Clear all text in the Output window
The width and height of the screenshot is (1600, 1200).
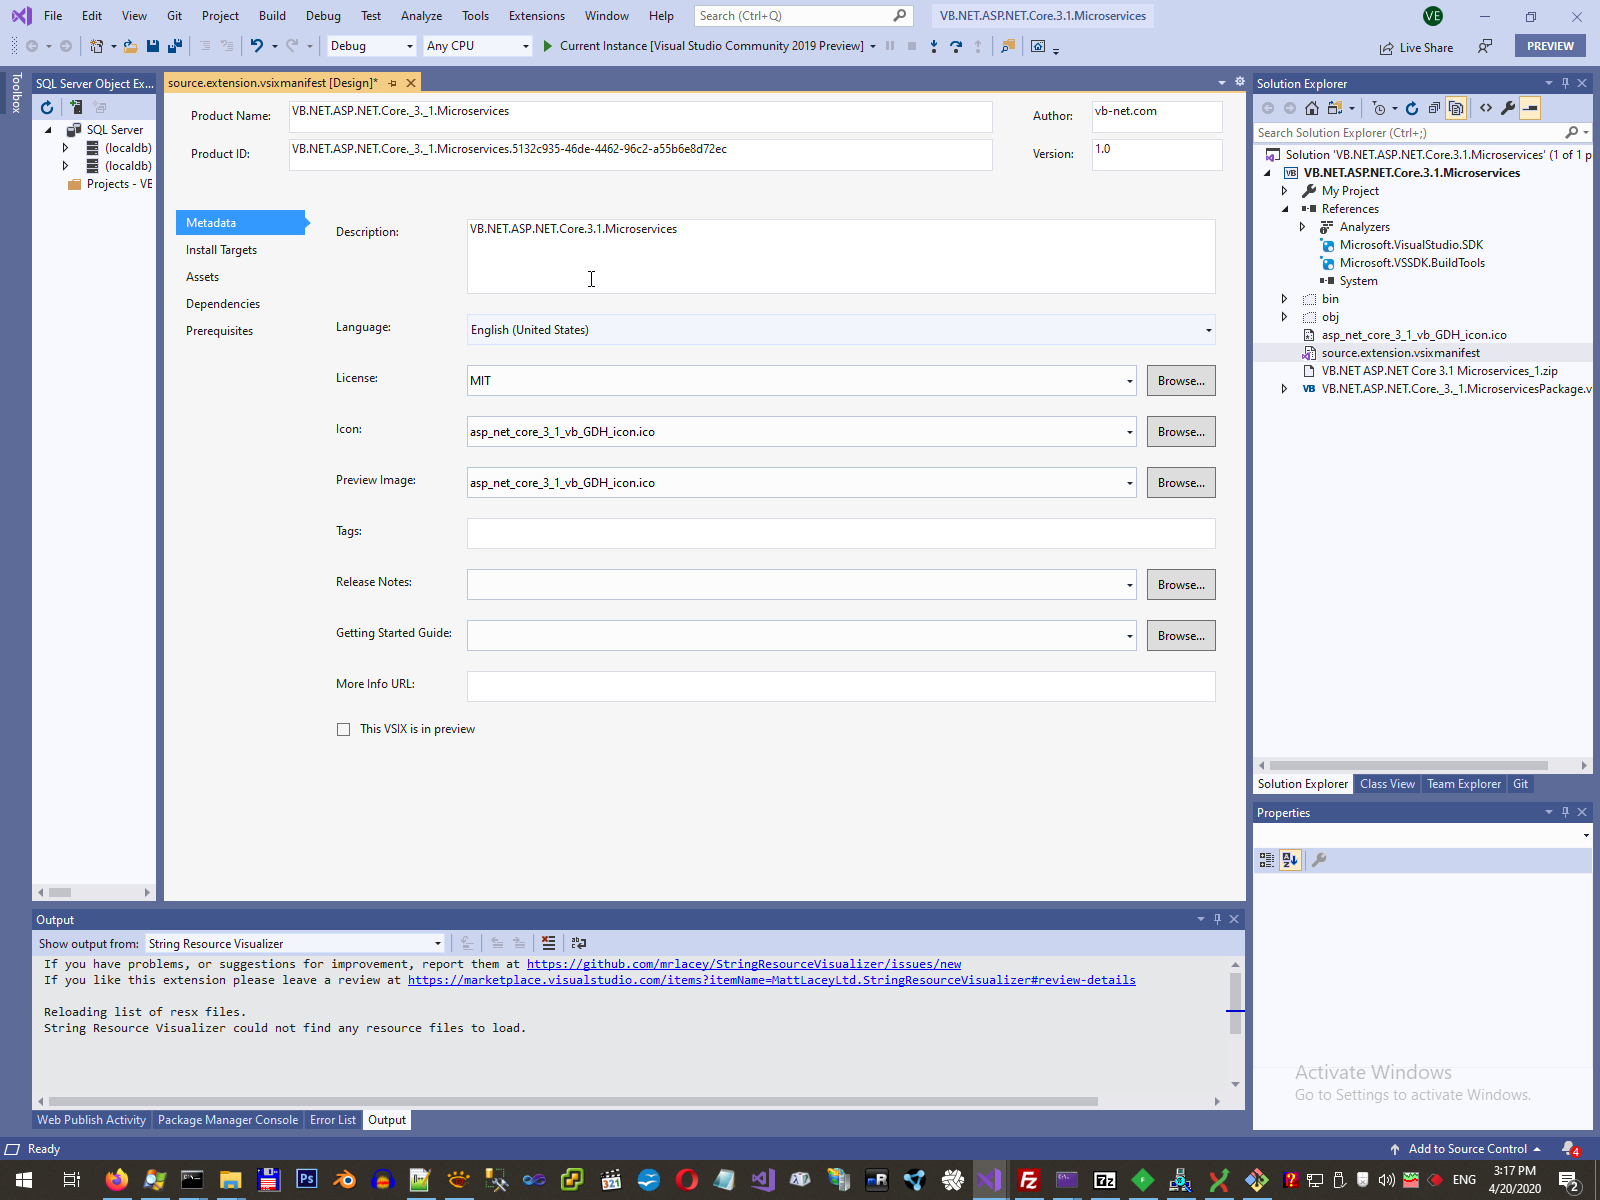click(x=548, y=943)
